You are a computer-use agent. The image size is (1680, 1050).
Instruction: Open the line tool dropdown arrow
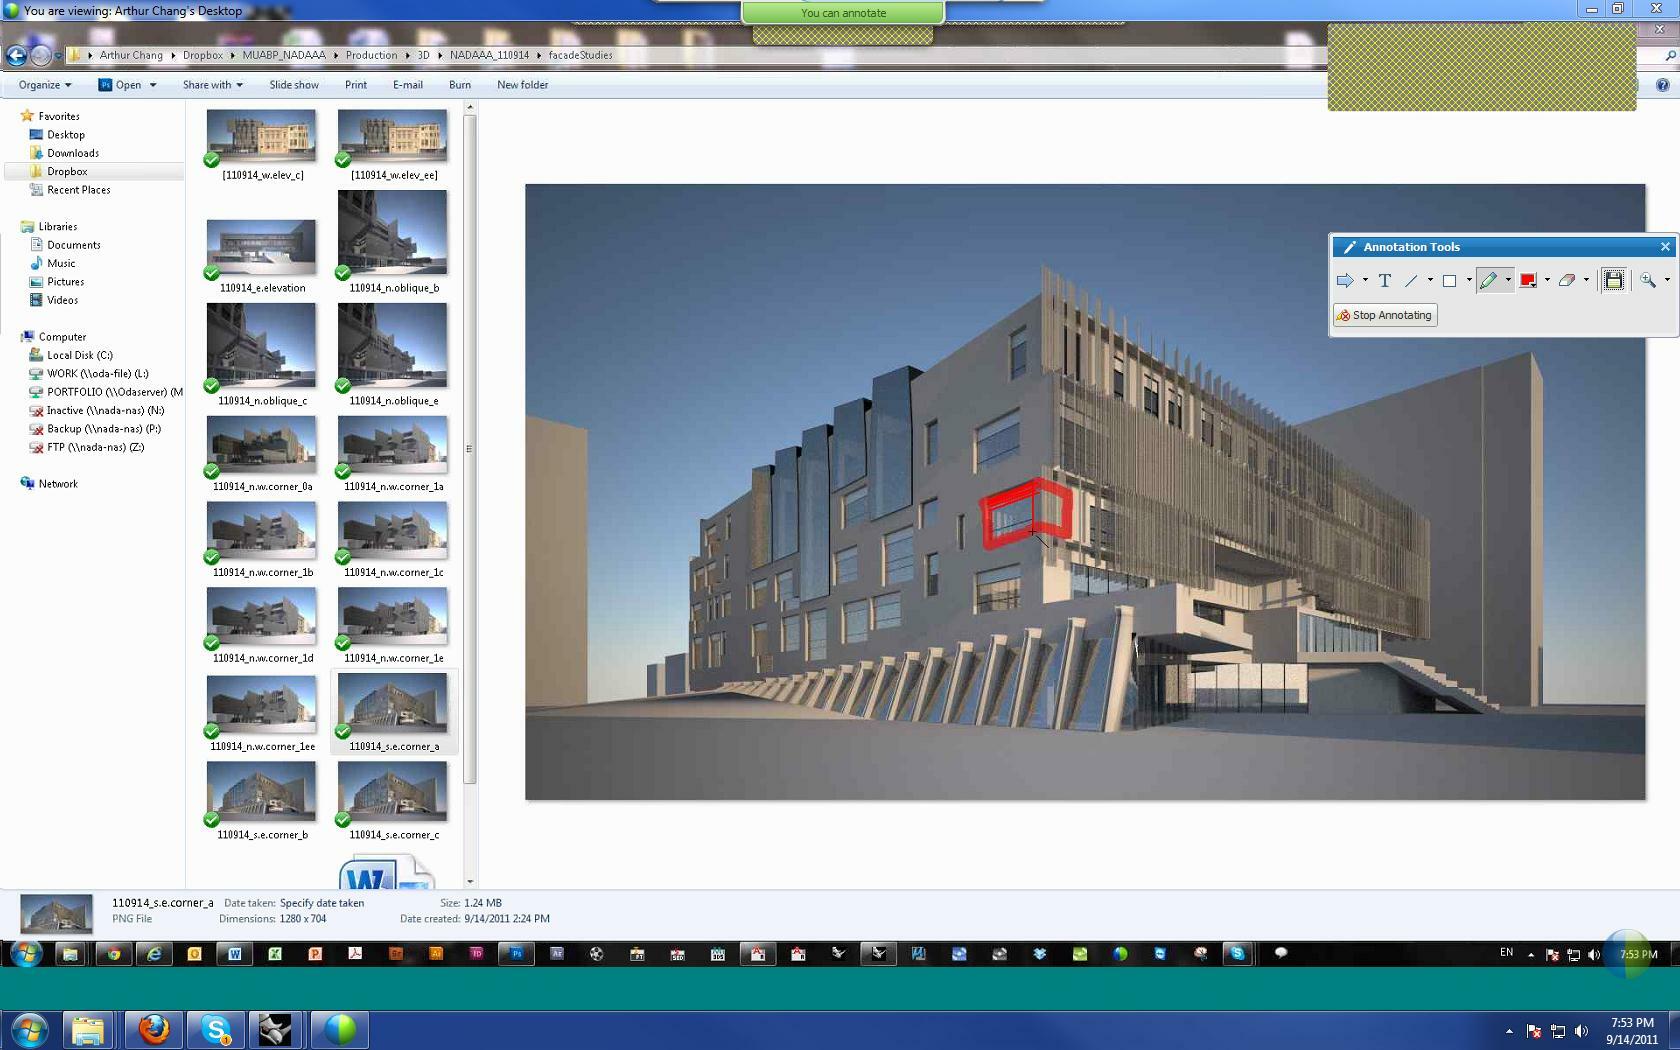(x=1430, y=281)
